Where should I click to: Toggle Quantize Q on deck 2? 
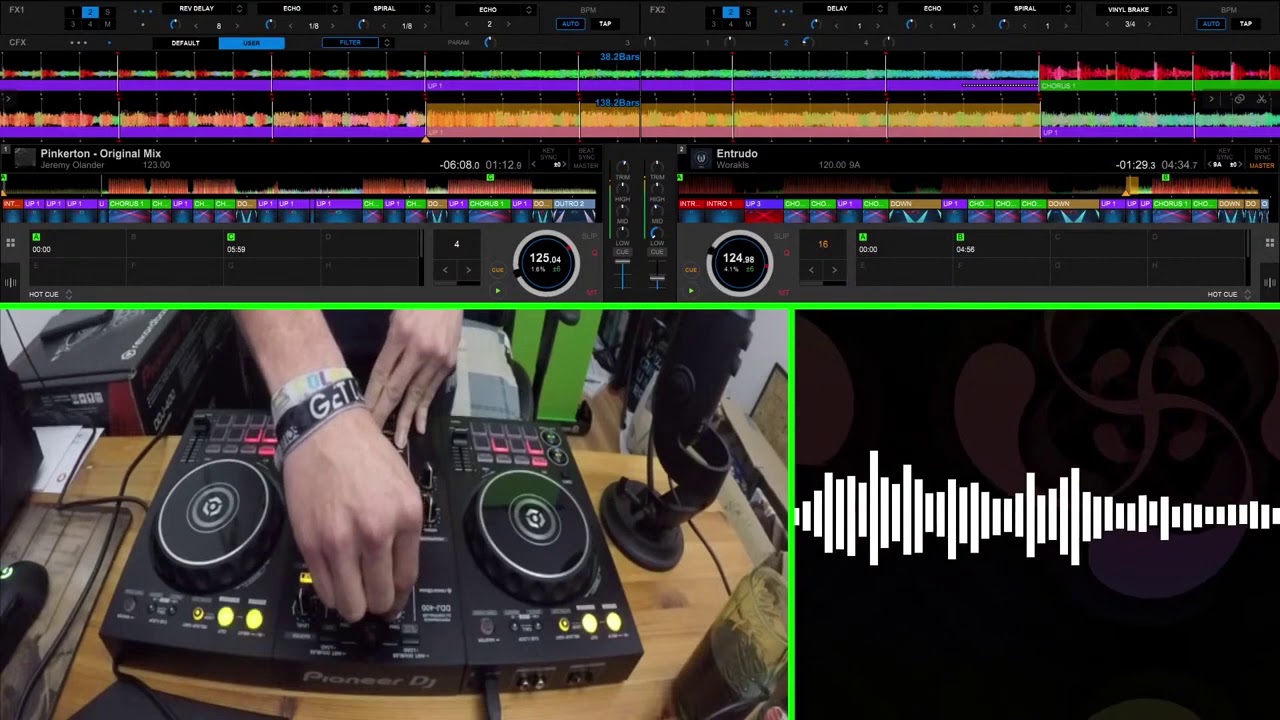coord(786,253)
